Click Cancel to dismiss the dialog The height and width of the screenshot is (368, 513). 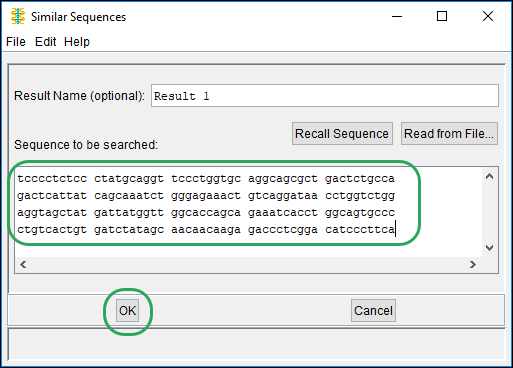tap(373, 311)
